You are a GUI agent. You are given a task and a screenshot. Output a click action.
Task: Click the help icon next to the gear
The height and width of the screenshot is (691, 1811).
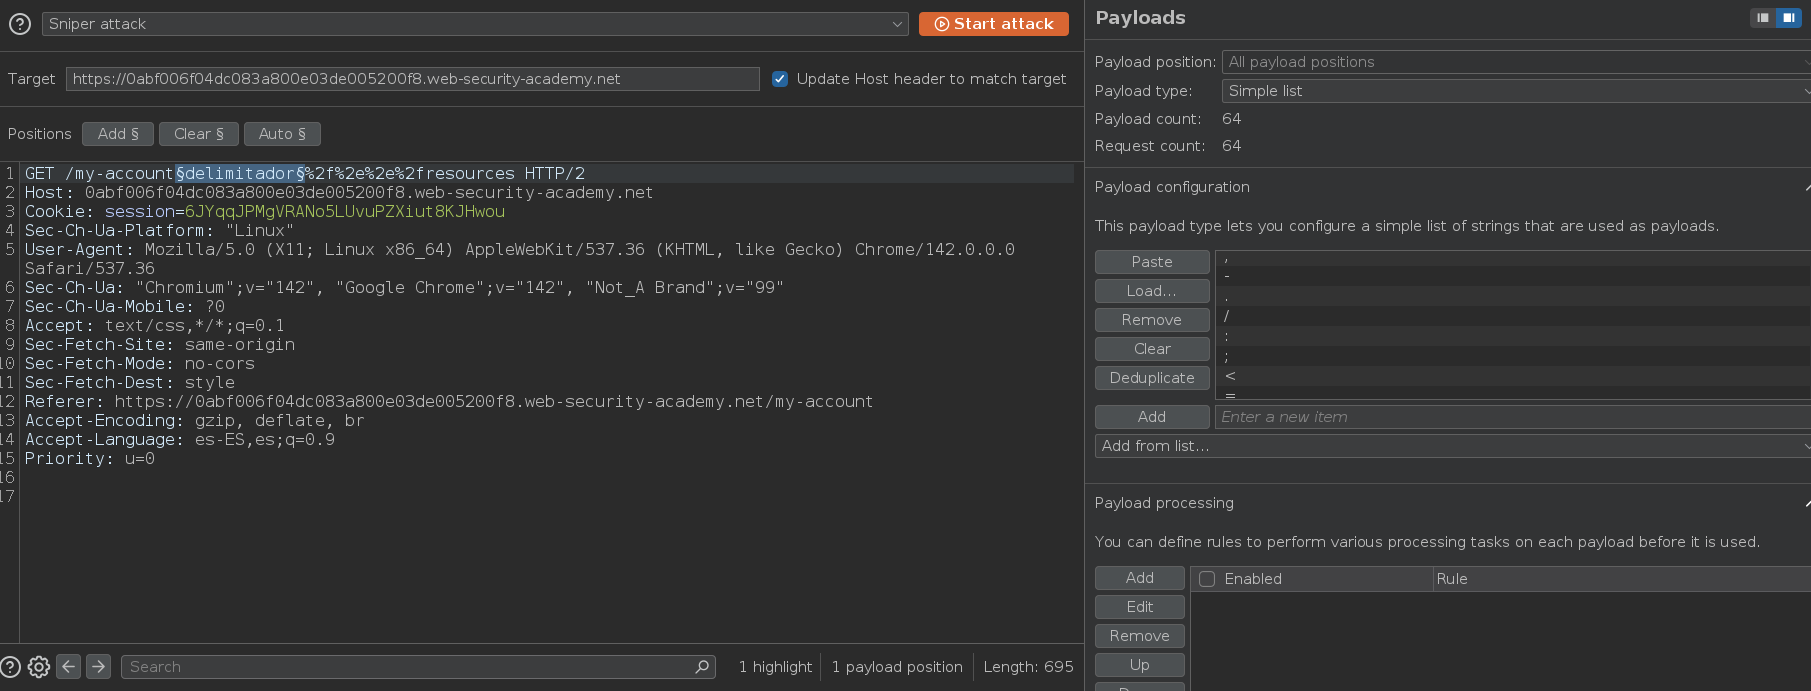(10, 667)
